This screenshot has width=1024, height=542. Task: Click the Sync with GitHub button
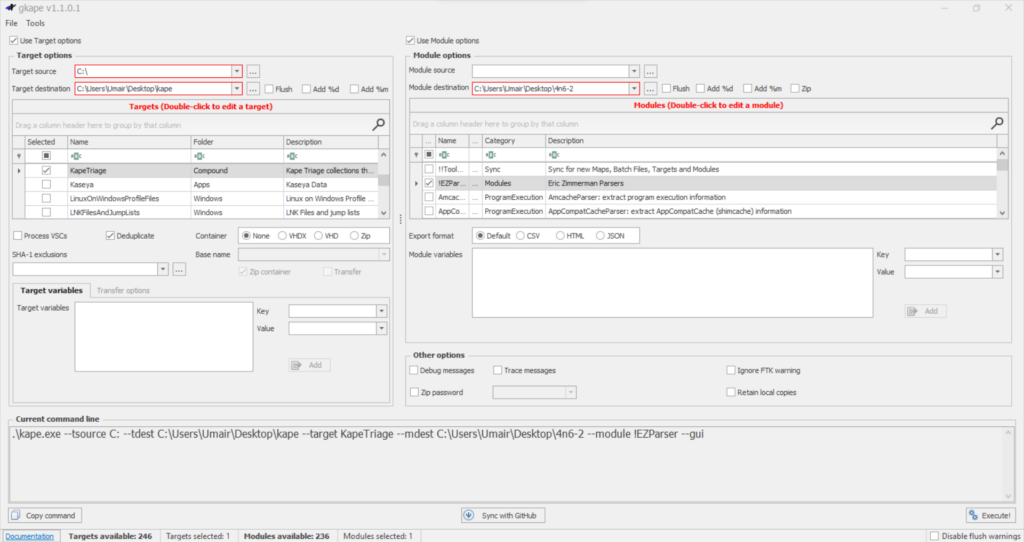(x=503, y=515)
